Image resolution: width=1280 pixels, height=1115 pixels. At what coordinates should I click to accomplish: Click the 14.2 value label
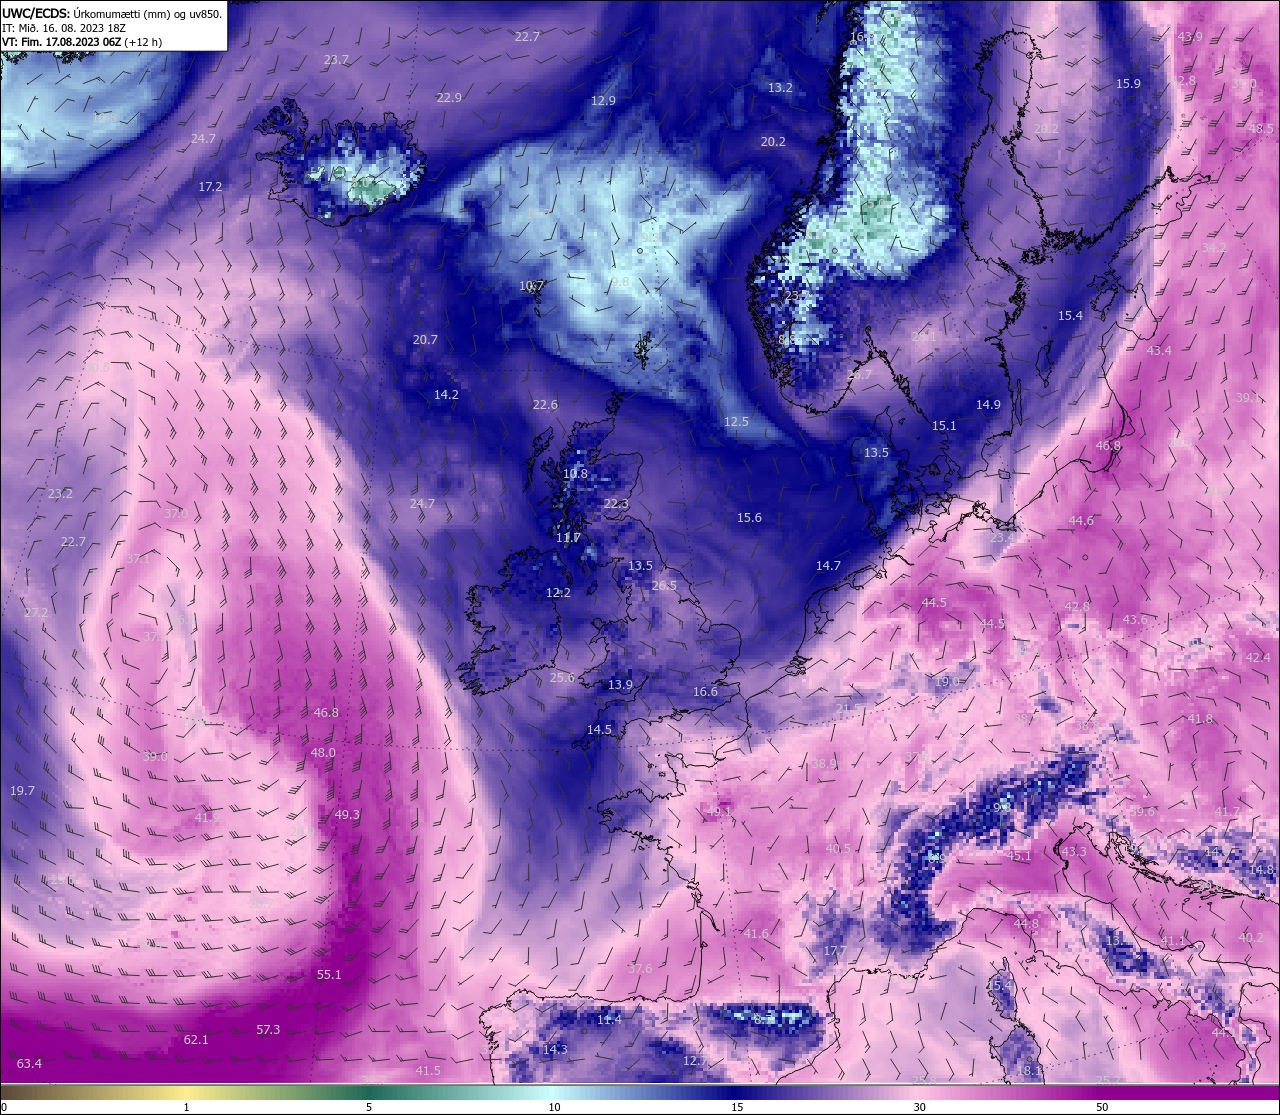click(x=446, y=395)
